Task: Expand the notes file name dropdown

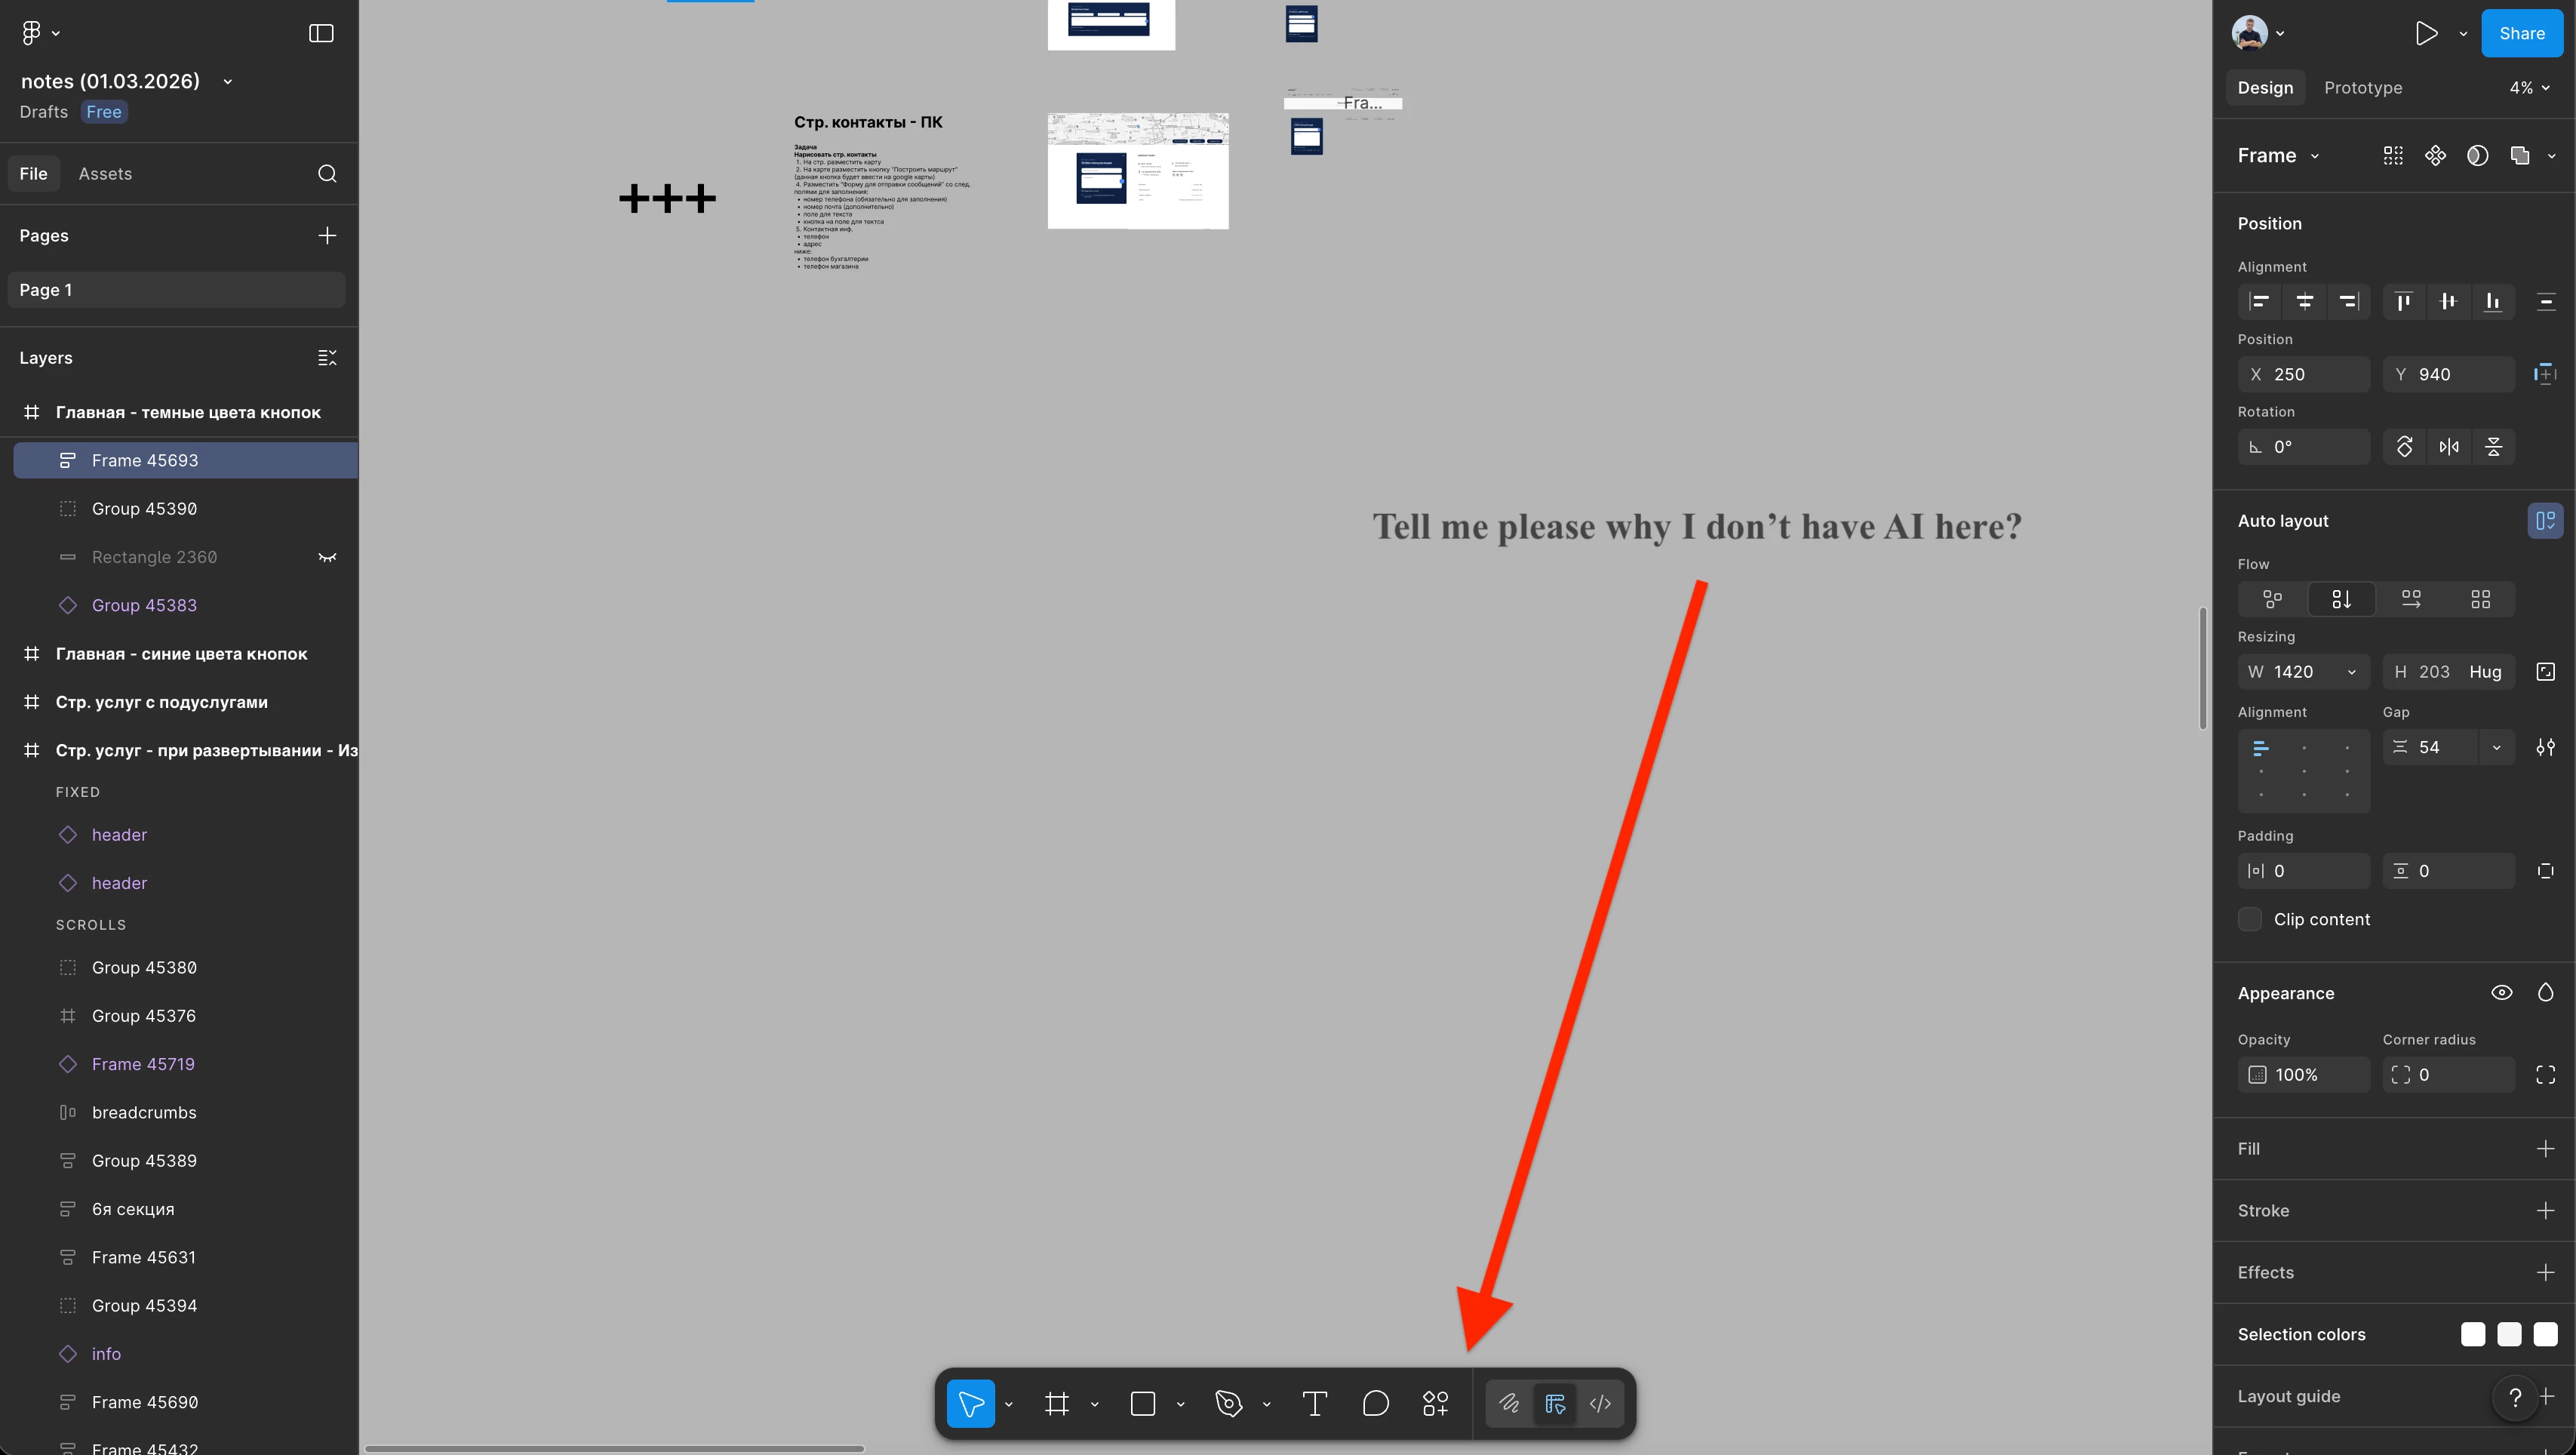Action: pos(228,82)
